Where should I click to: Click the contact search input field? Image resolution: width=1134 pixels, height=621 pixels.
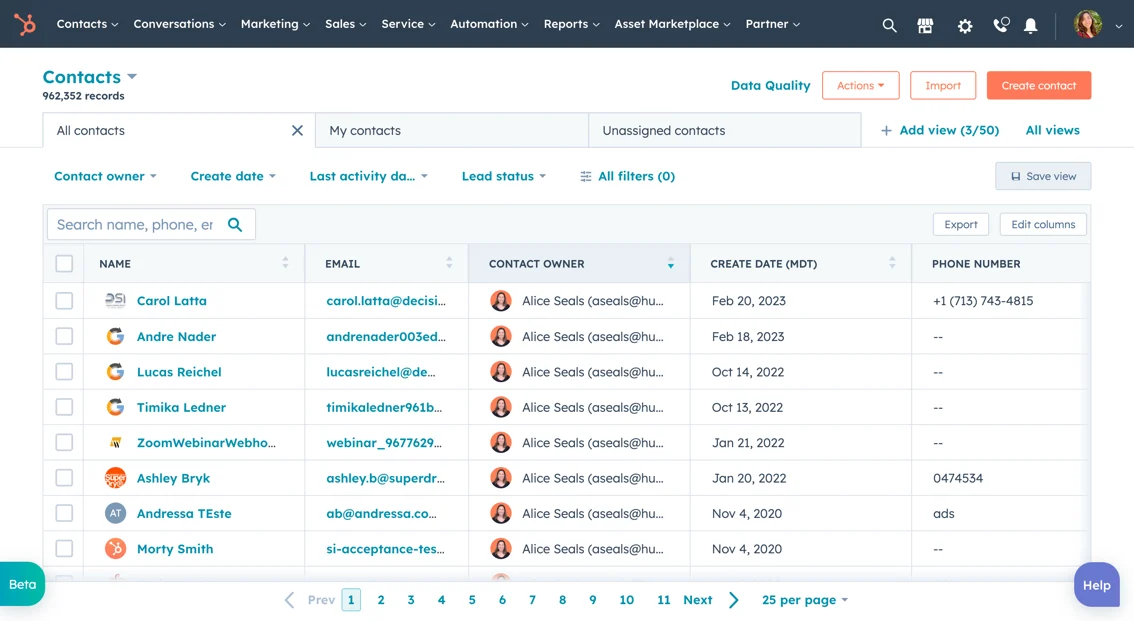tap(135, 225)
